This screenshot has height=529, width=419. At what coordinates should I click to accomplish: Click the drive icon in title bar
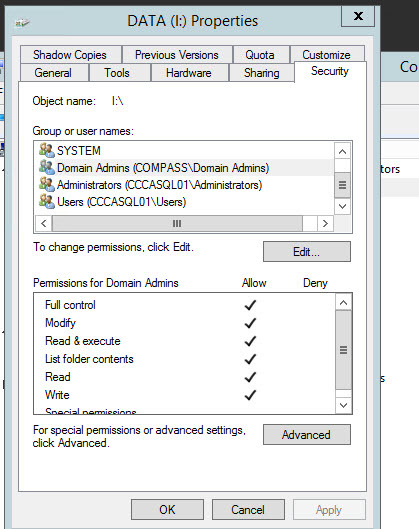coord(22,23)
